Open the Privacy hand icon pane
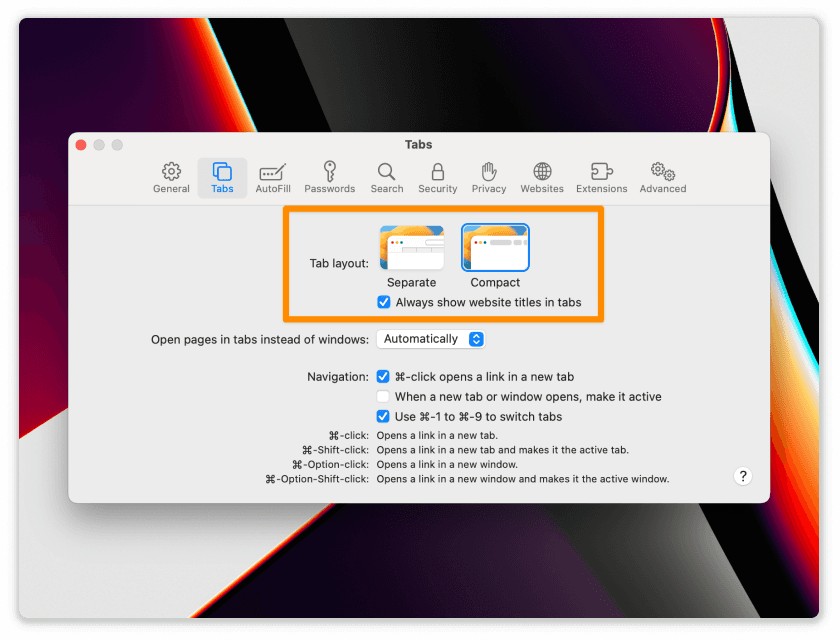Viewport: 840px width, 640px height. pyautogui.click(x=489, y=178)
